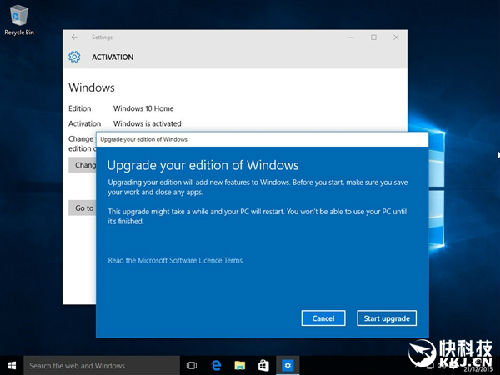This screenshot has height=375, width=500.
Task: Open the Windows Start menu
Action: pos(12,366)
